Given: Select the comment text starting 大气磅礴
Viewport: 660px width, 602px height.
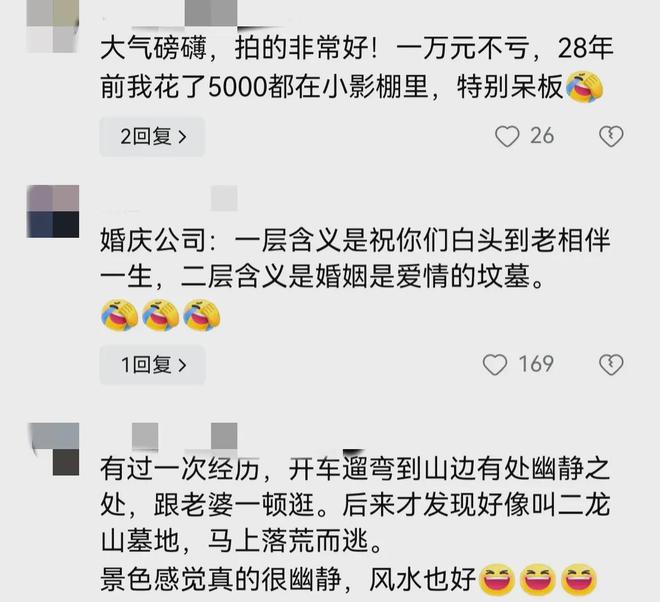Looking at the screenshot, I should [x=357, y=68].
